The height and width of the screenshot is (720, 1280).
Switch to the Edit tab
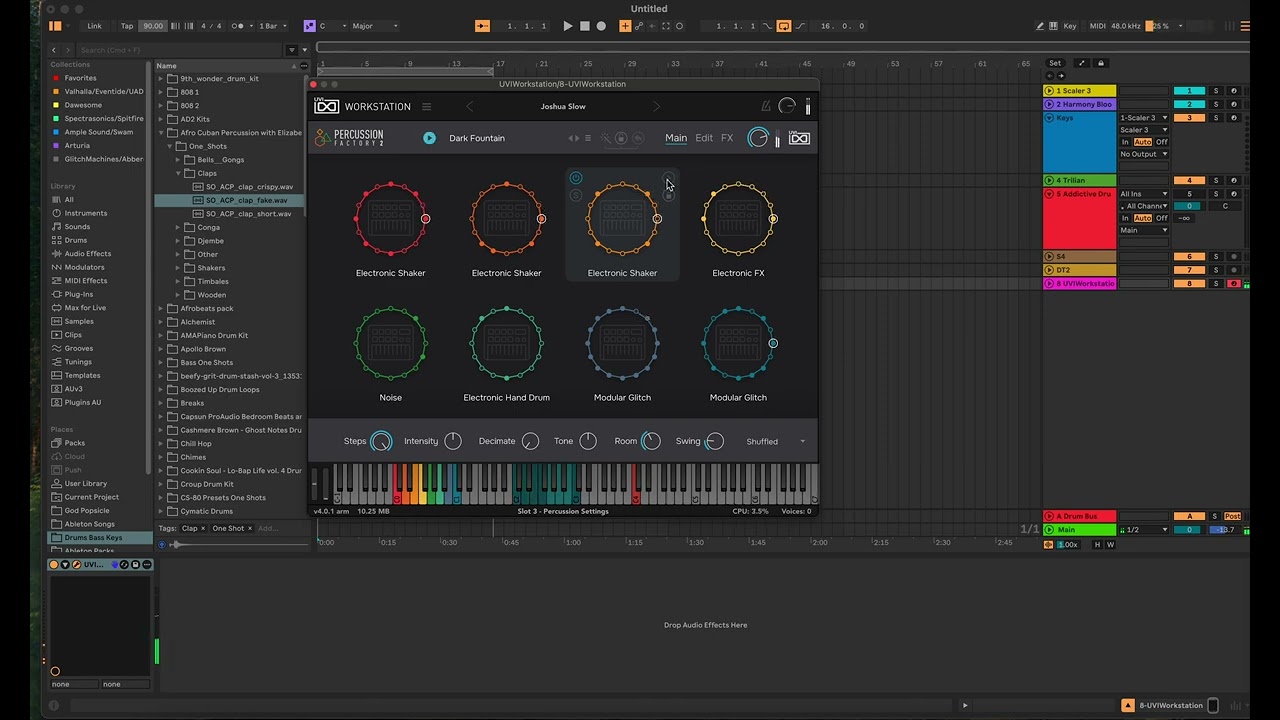704,138
